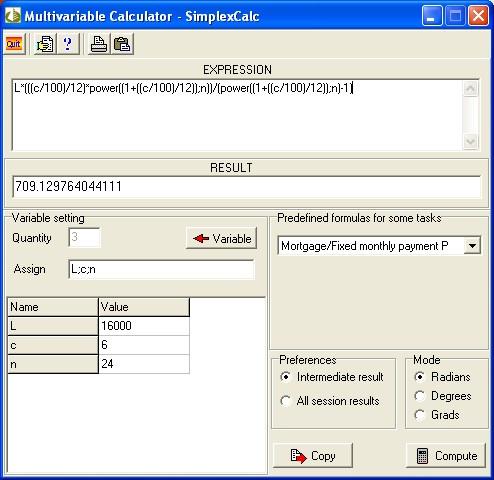Click the printer toolbar icon
Viewport: 494px width, 480px height.
(99, 44)
